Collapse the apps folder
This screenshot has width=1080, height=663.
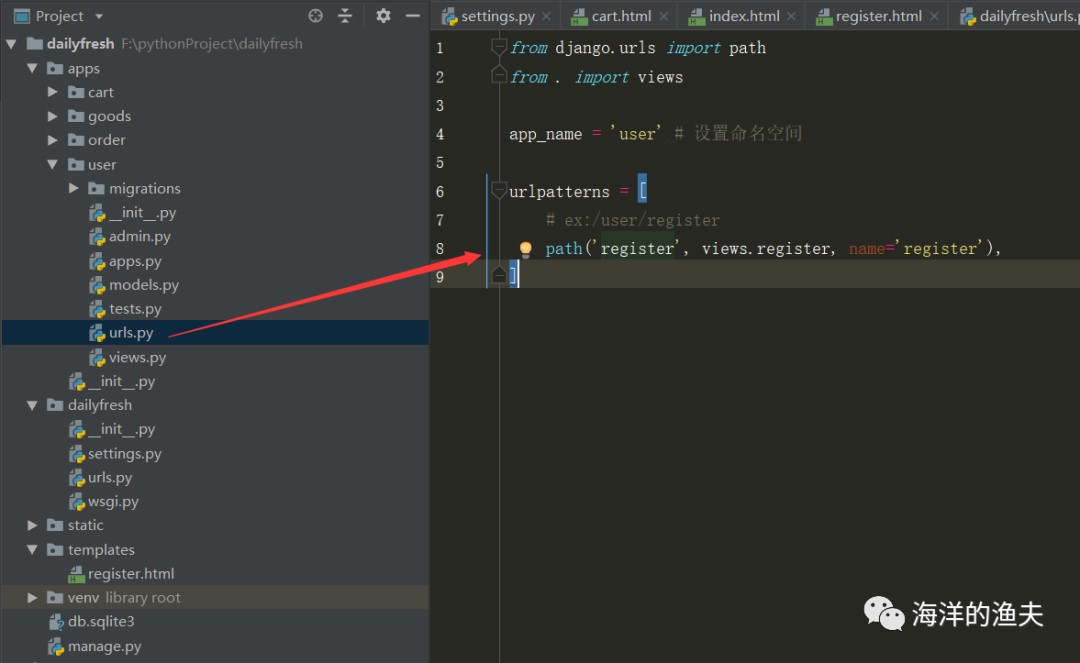pyautogui.click(x=32, y=68)
